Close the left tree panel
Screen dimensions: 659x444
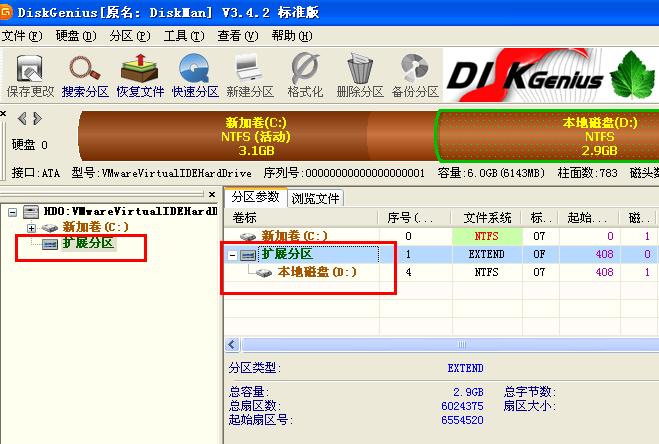212,194
